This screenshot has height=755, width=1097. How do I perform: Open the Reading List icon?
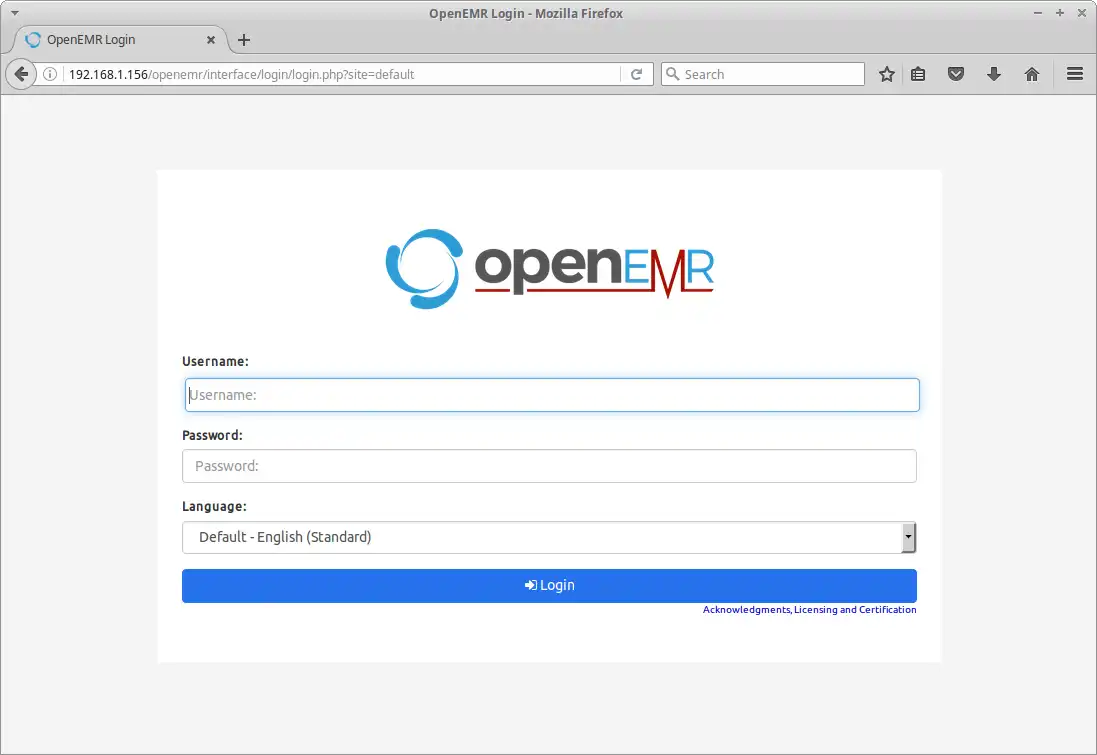pyautogui.click(x=918, y=73)
